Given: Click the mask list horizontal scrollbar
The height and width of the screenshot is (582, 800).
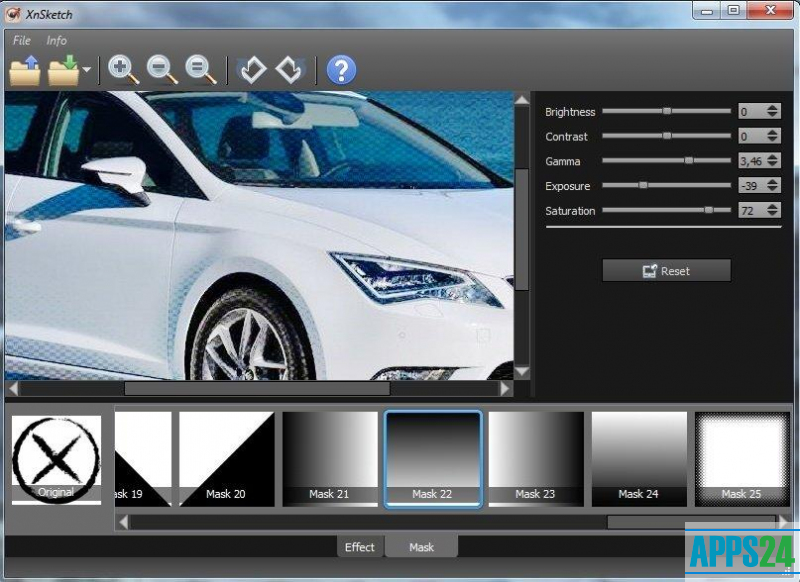Looking at the screenshot, I should coord(450,521).
